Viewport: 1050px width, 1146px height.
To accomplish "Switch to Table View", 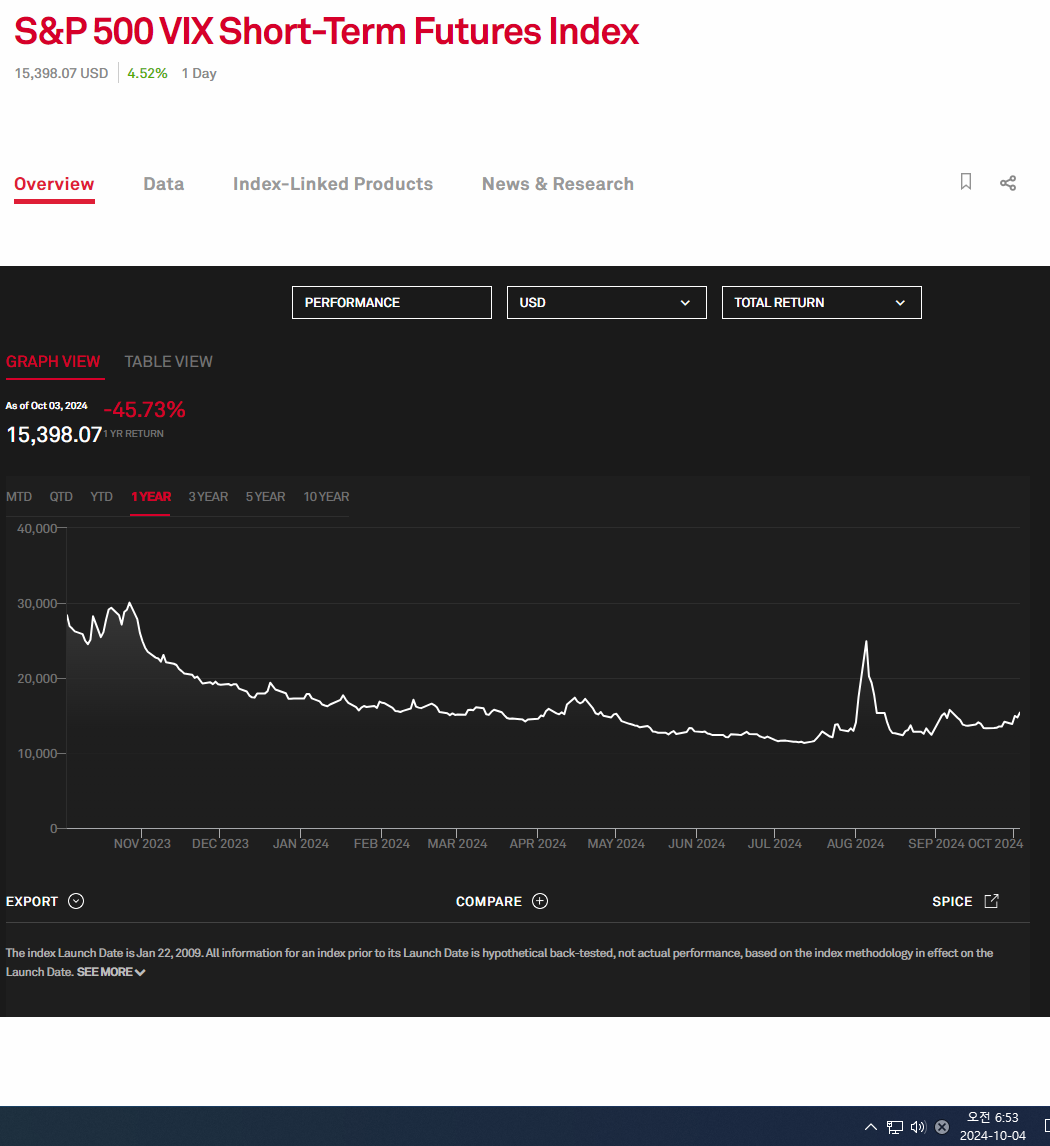I will (x=168, y=361).
